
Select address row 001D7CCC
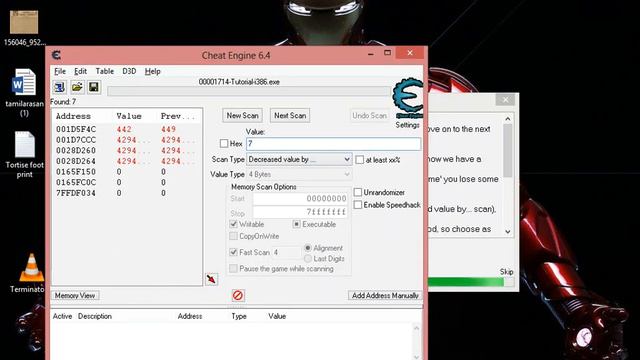point(127,140)
